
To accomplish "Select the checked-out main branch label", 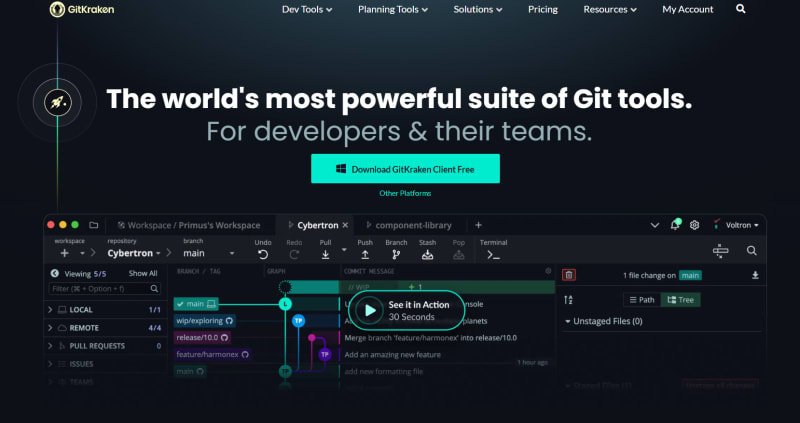I will coord(196,304).
